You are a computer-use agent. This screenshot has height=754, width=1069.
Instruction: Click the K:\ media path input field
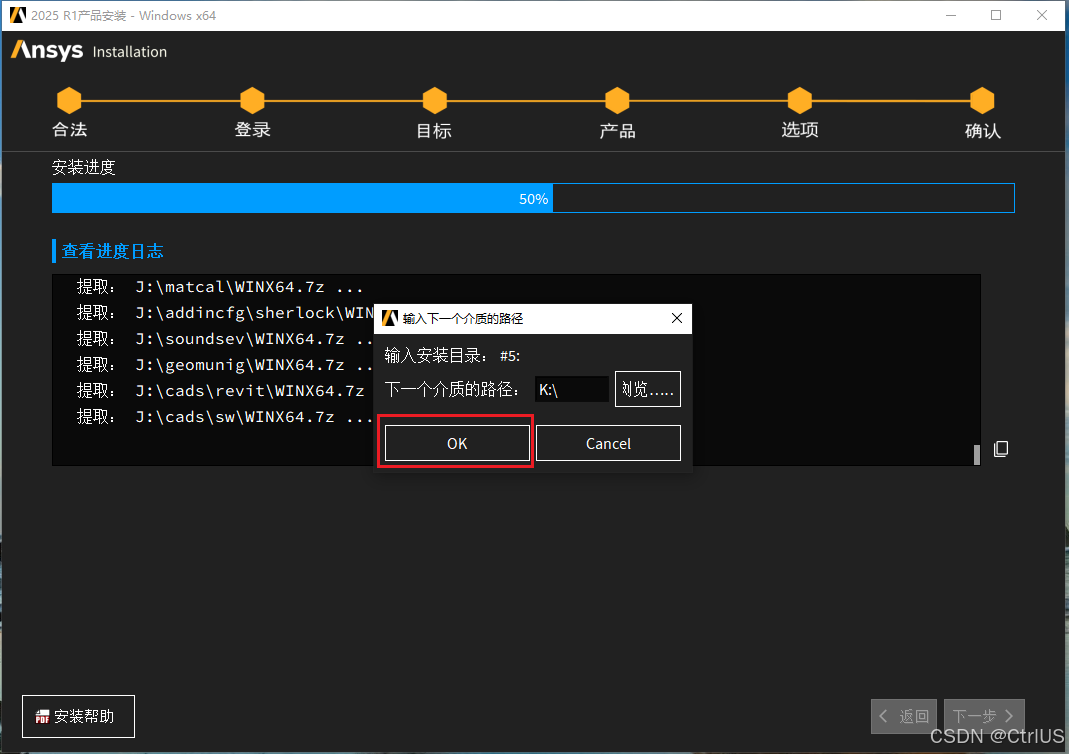click(x=571, y=389)
